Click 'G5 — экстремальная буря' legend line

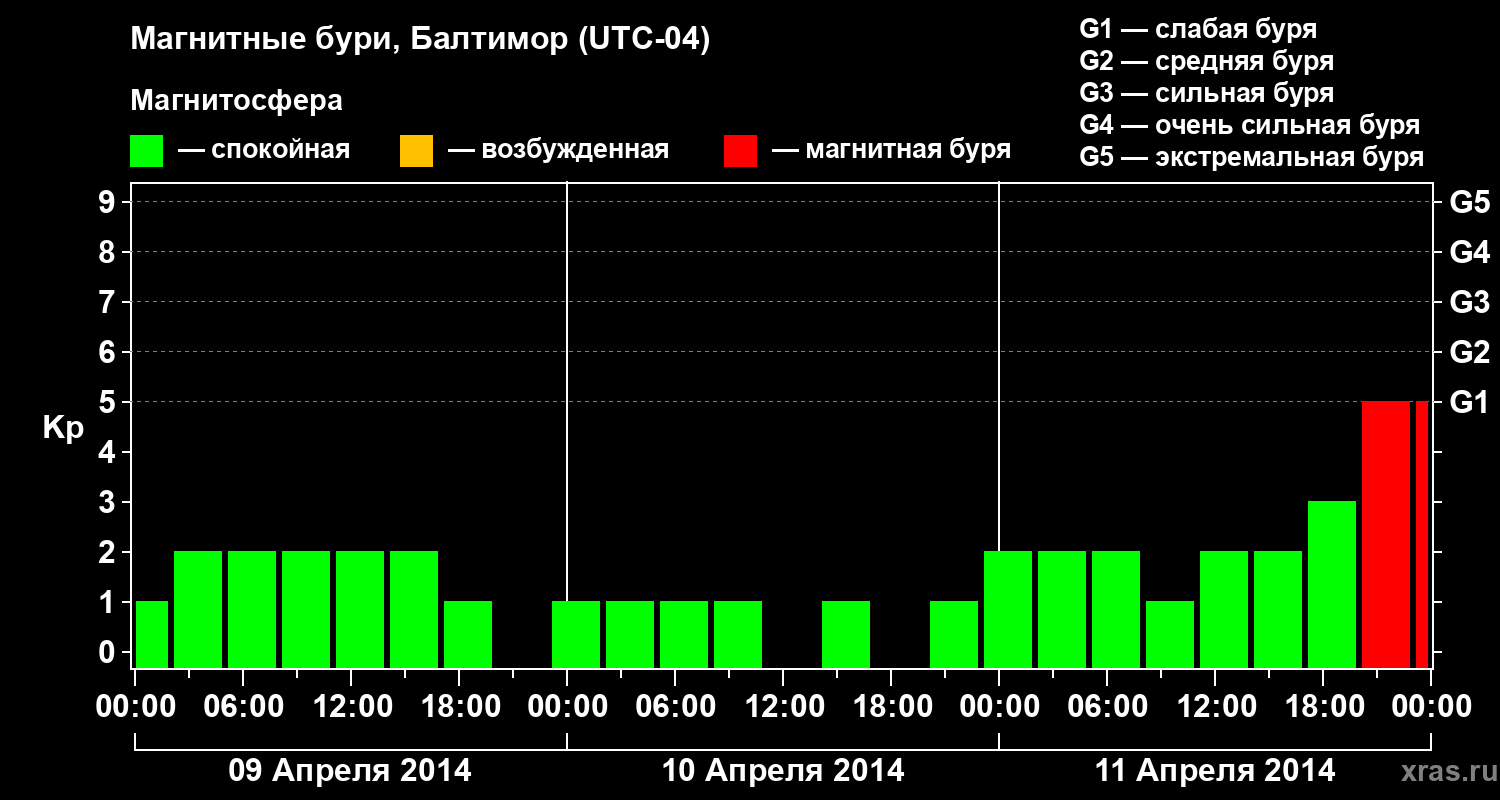1252,157
